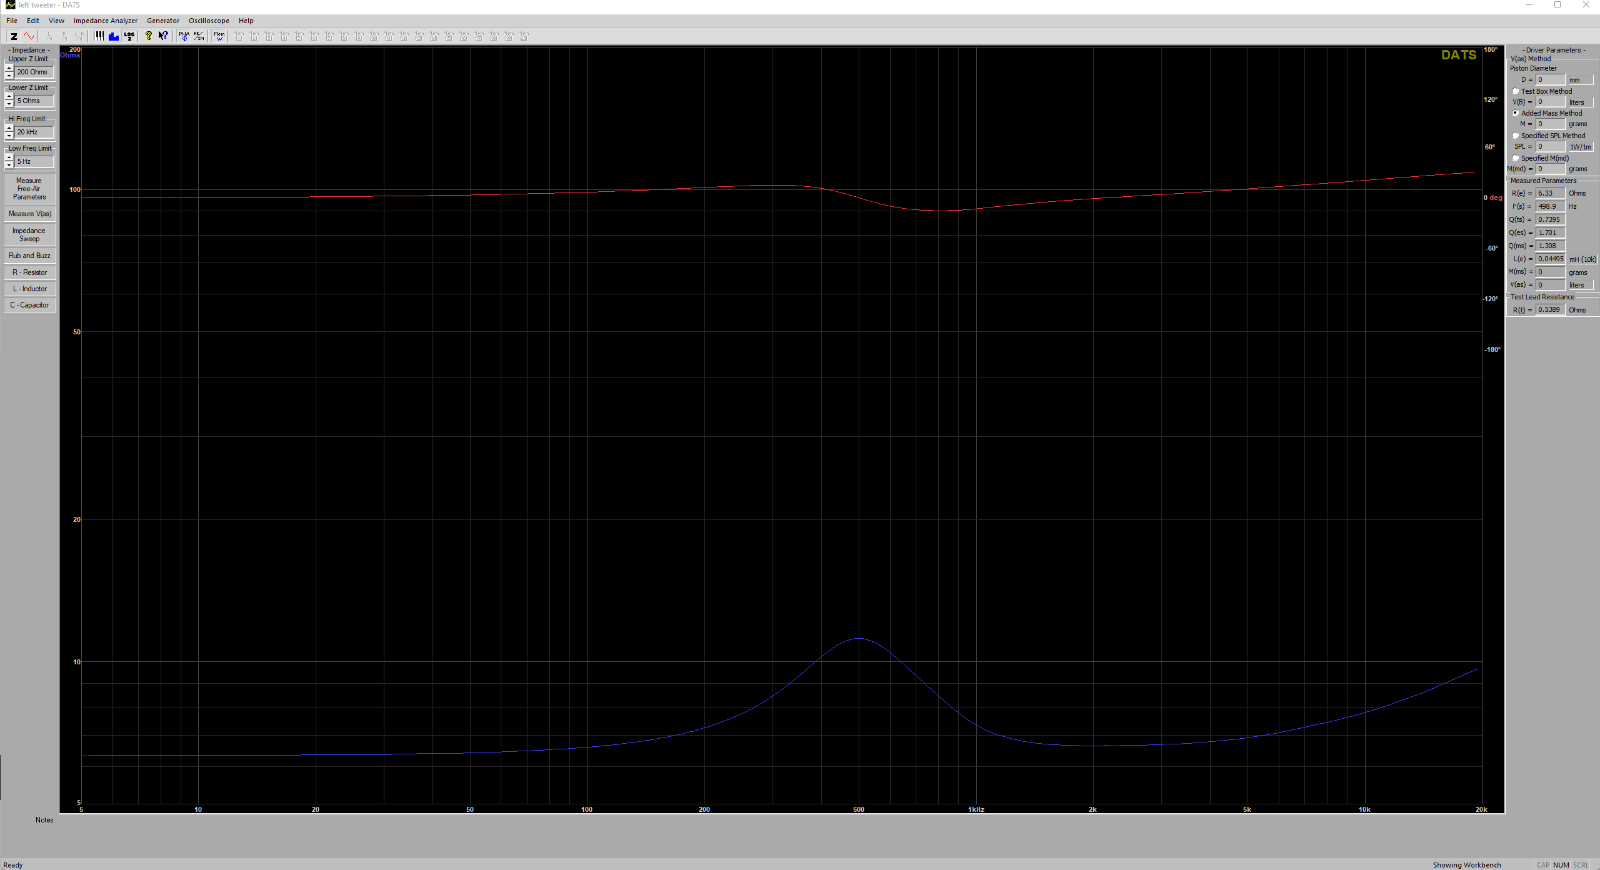Click the R - Resistor button

tap(29, 272)
